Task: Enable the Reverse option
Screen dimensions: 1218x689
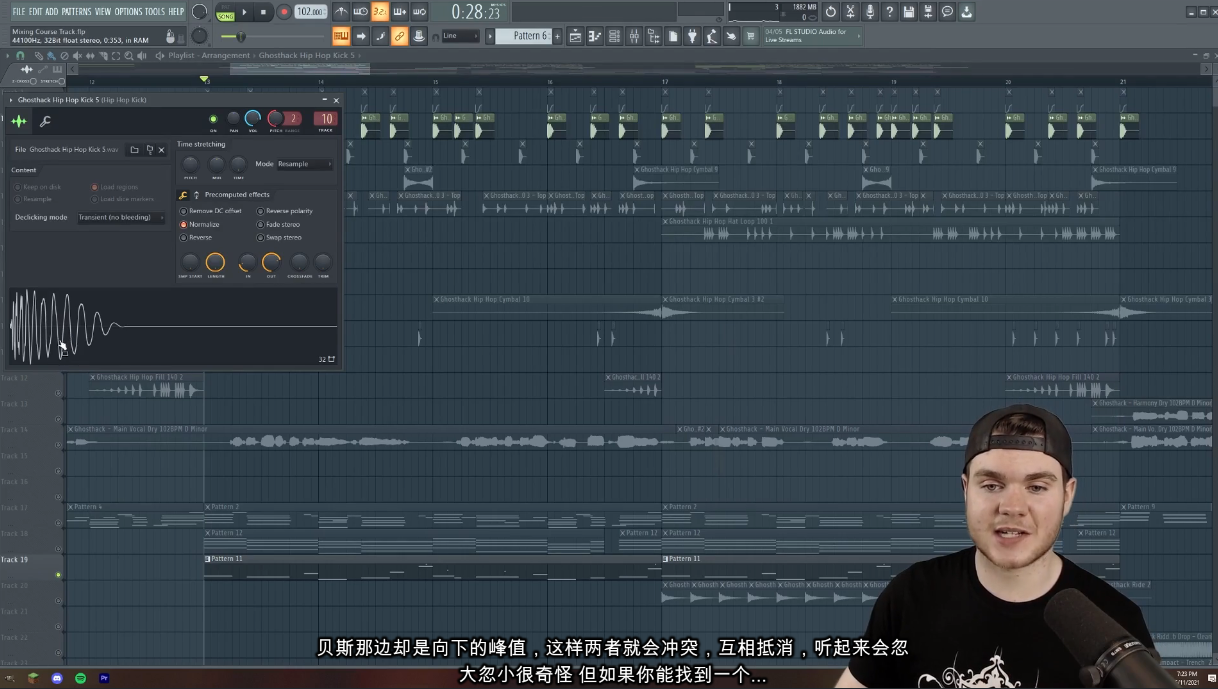Action: pyautogui.click(x=183, y=238)
